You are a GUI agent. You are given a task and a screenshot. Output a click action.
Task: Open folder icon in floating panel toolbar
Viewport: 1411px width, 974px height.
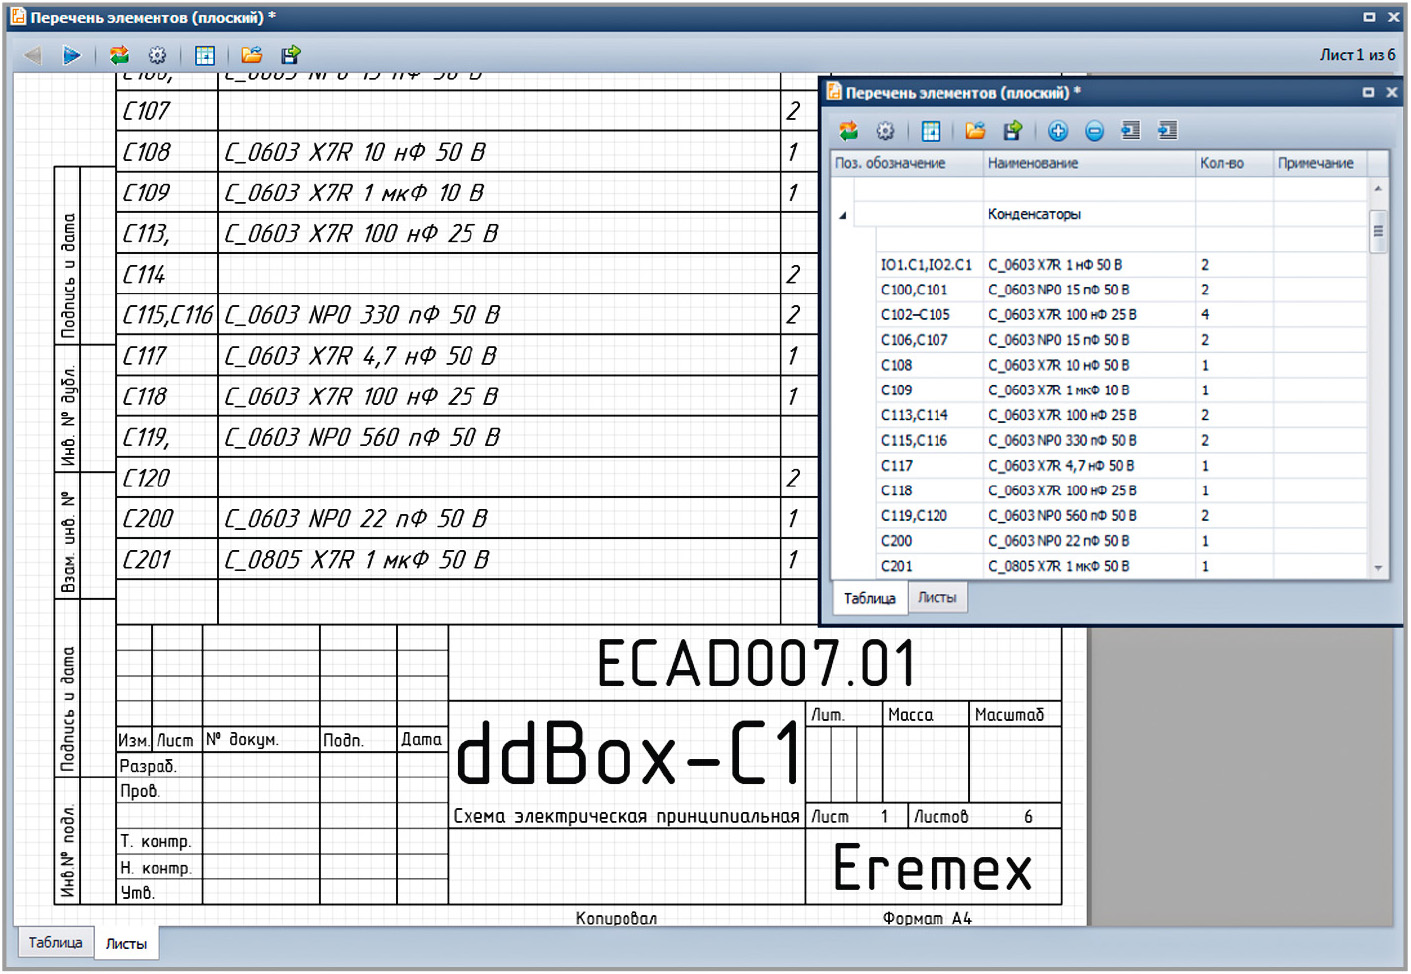pyautogui.click(x=975, y=131)
